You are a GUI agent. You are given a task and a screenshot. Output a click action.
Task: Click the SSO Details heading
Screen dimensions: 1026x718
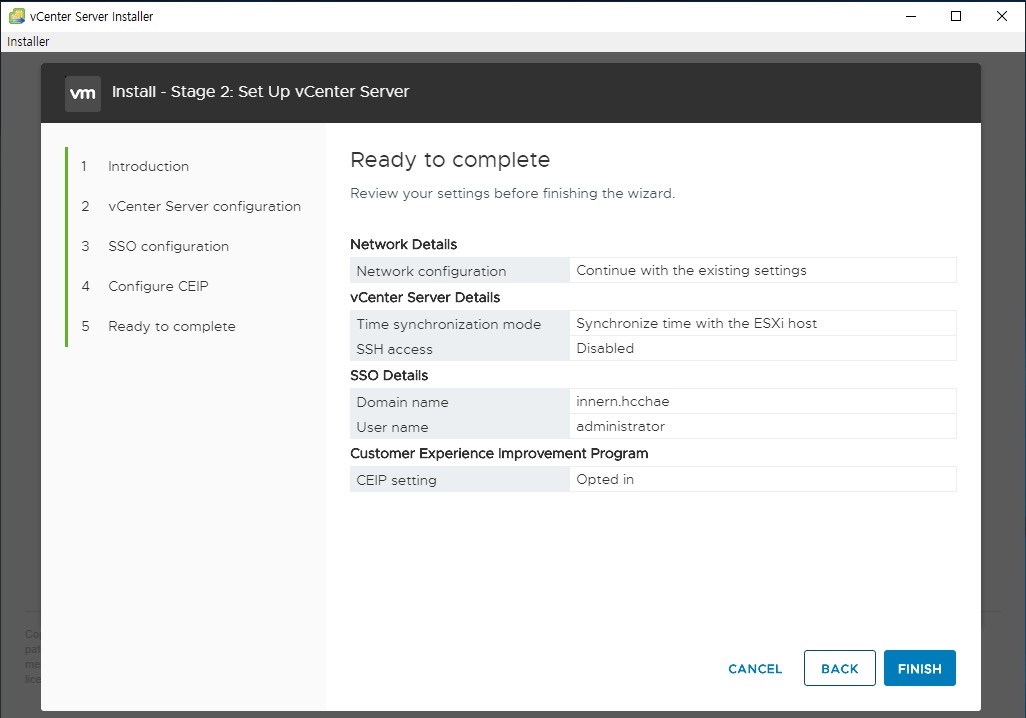coord(389,375)
